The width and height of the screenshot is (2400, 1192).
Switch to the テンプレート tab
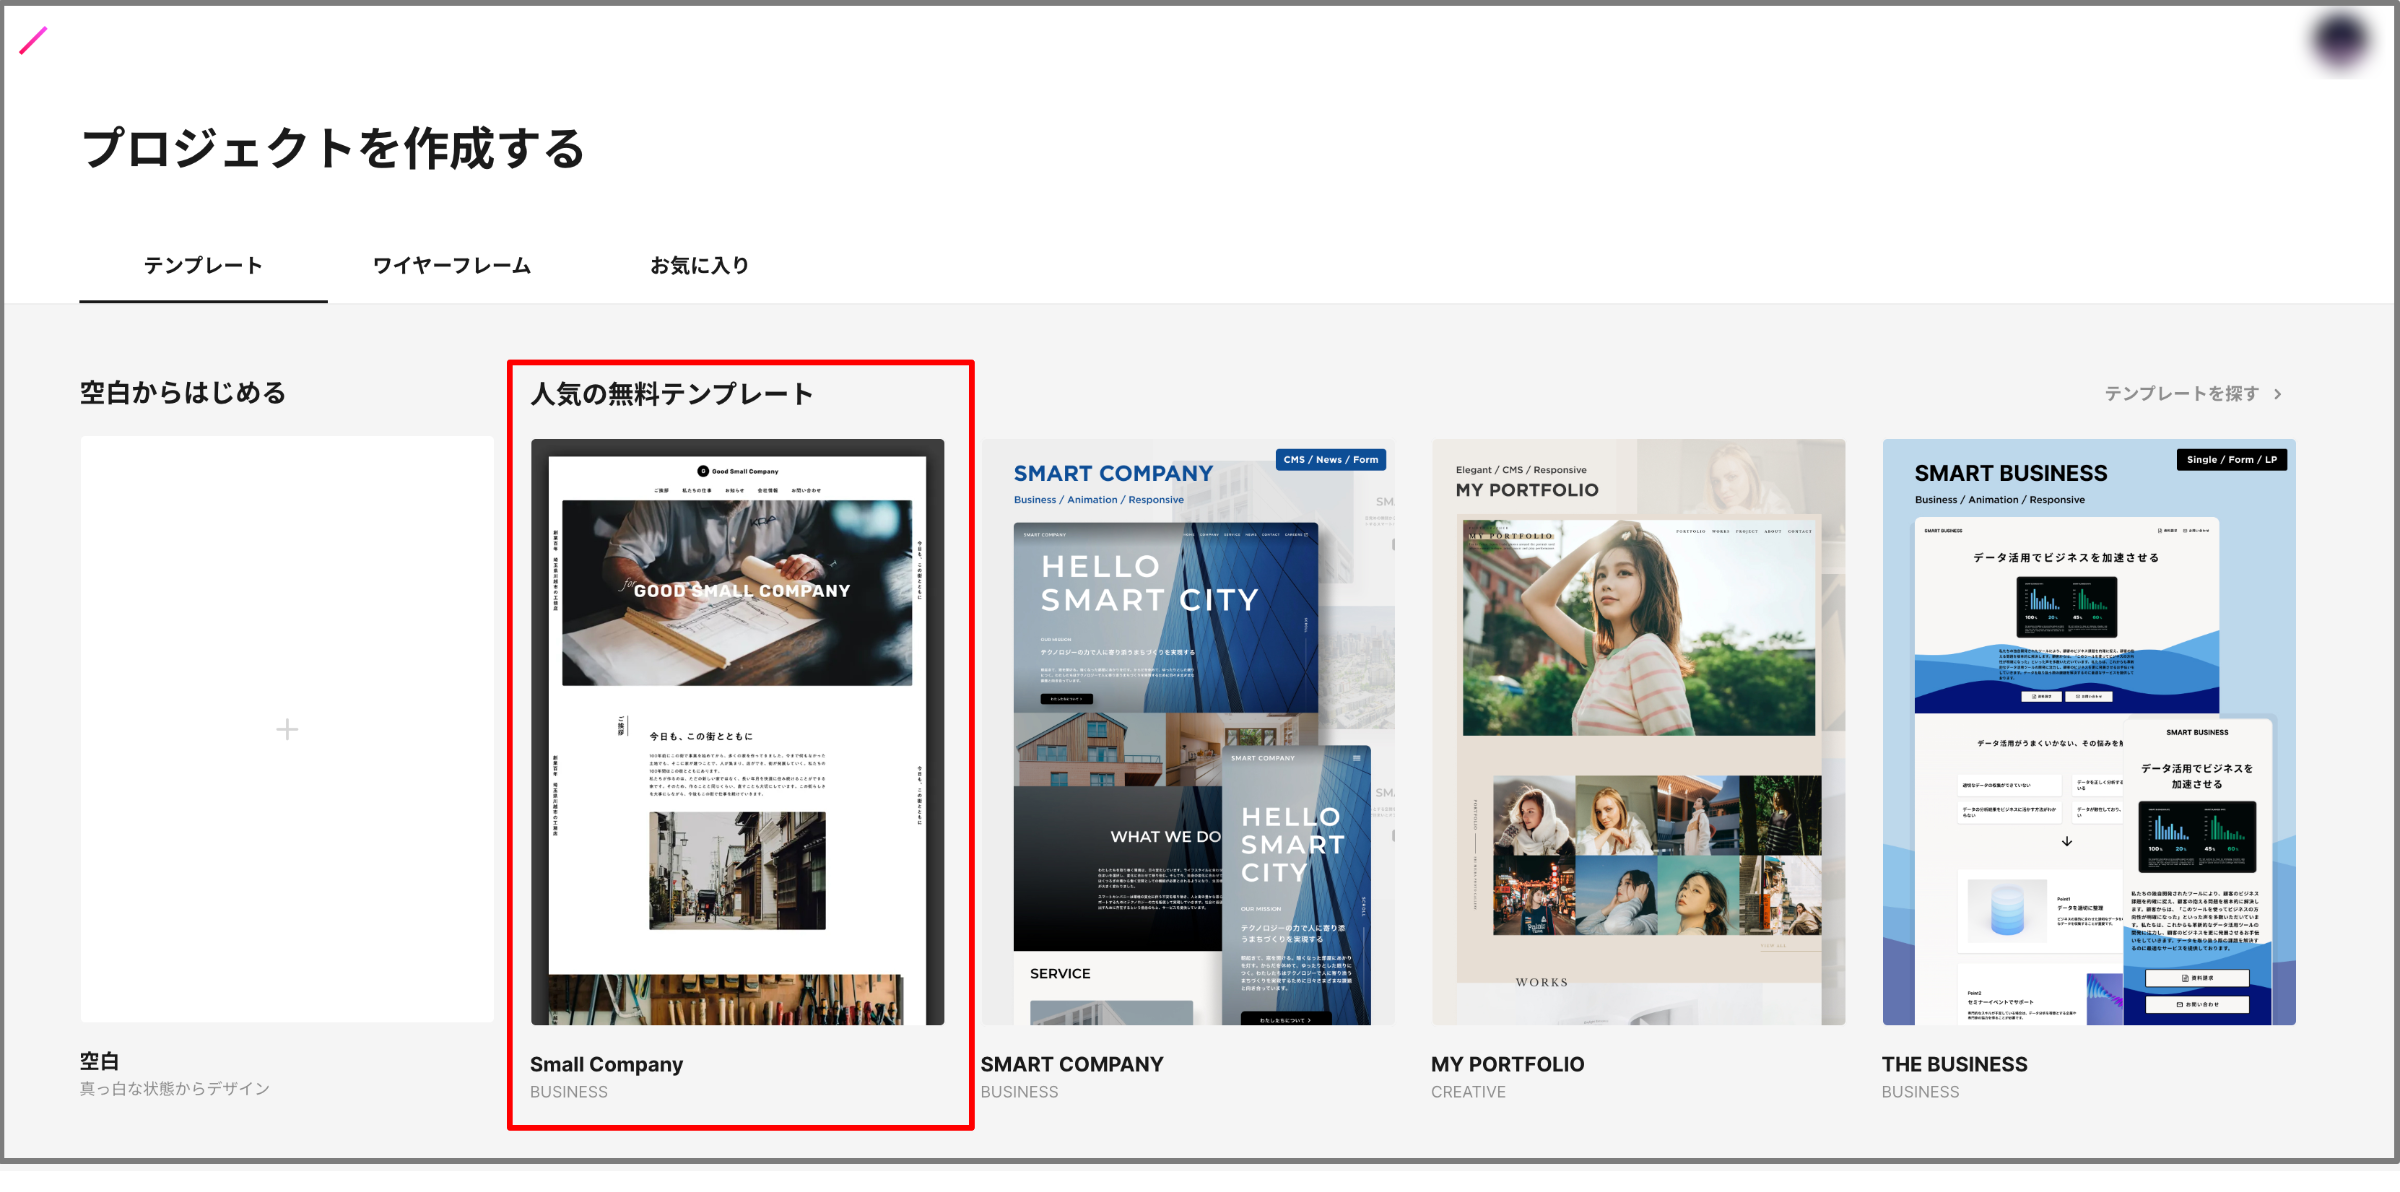coord(204,266)
